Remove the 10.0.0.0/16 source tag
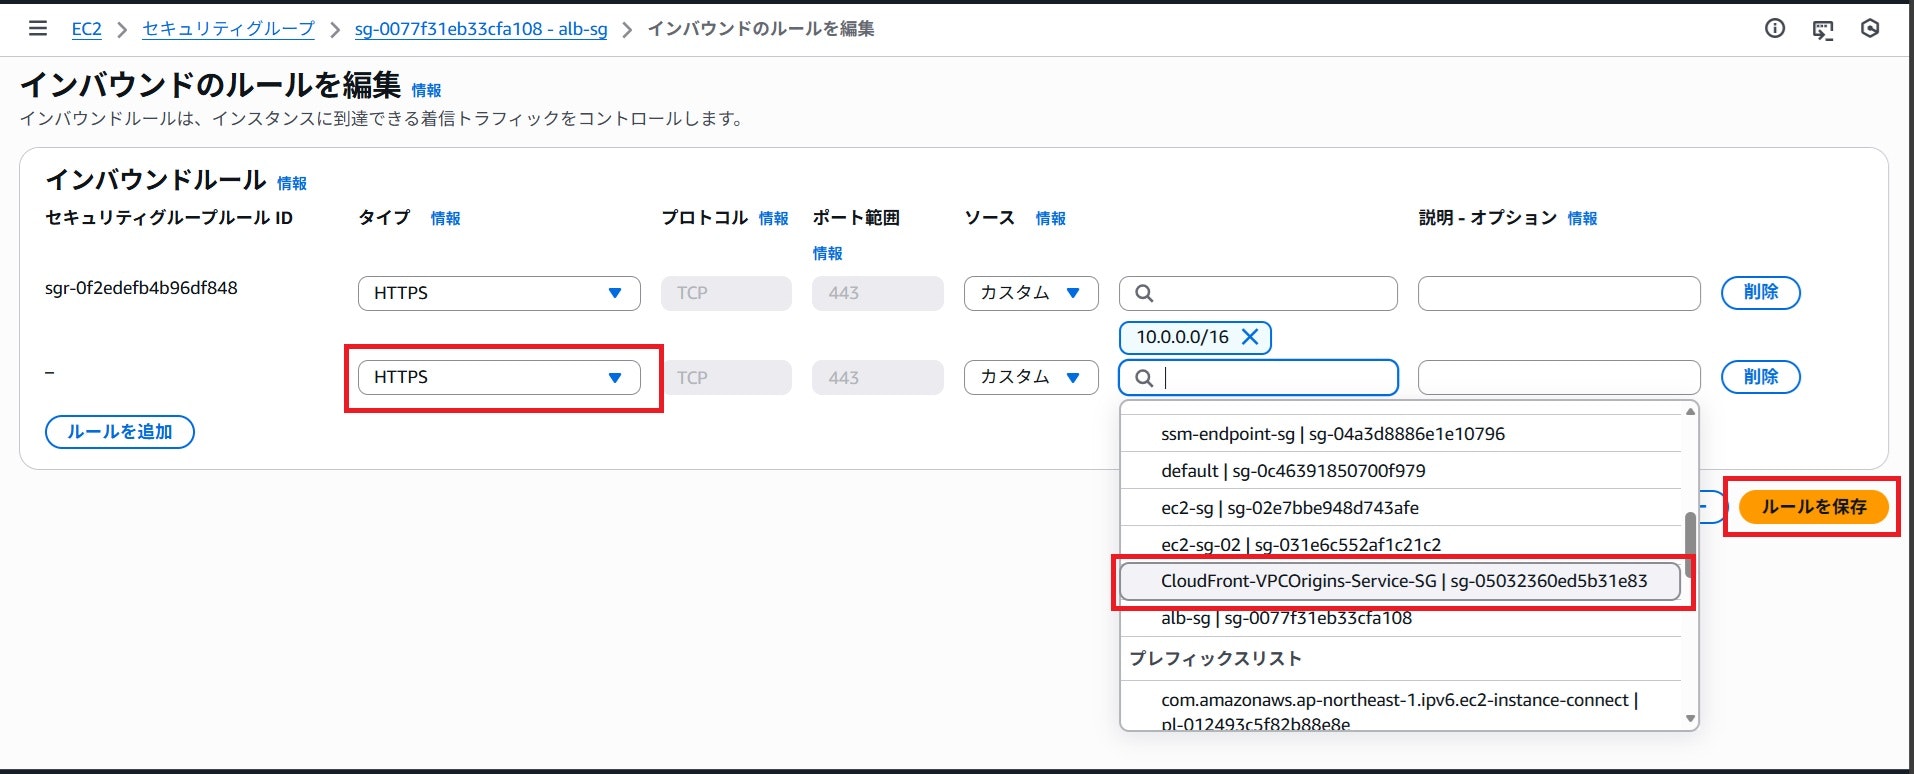Viewport: 1914px width, 774px height. coord(1250,337)
